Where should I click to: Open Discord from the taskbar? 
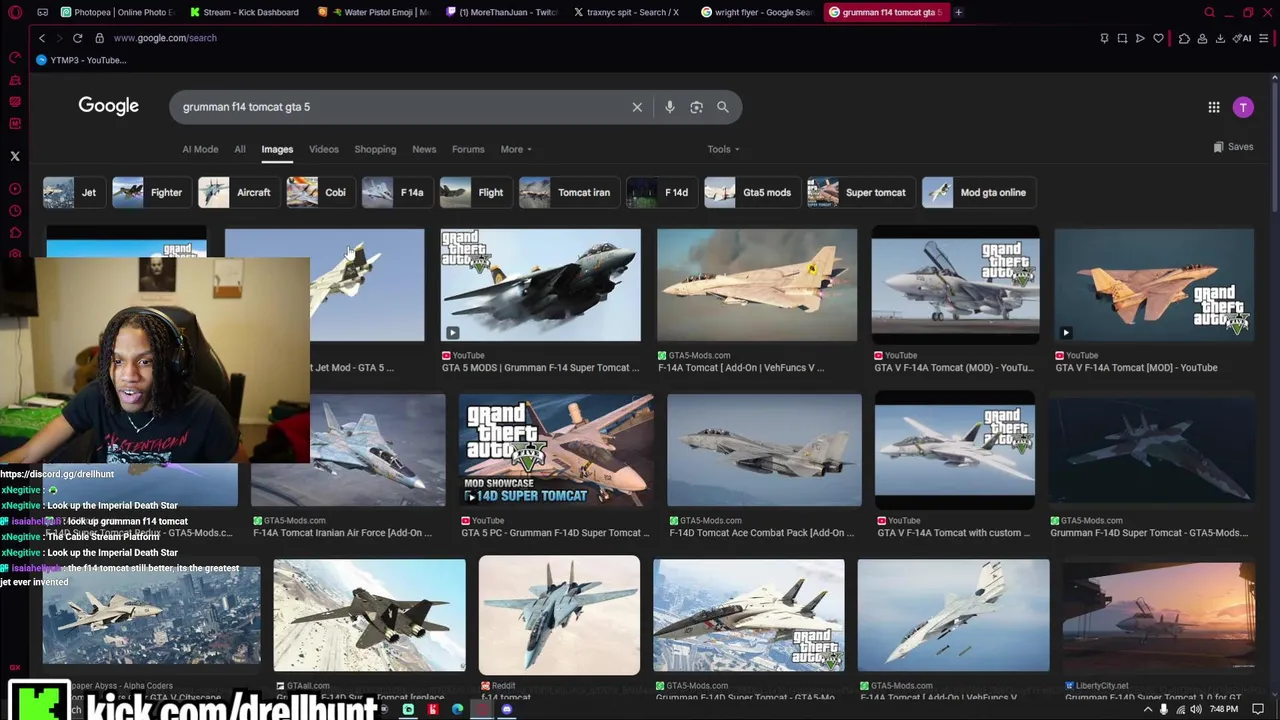tap(507, 709)
